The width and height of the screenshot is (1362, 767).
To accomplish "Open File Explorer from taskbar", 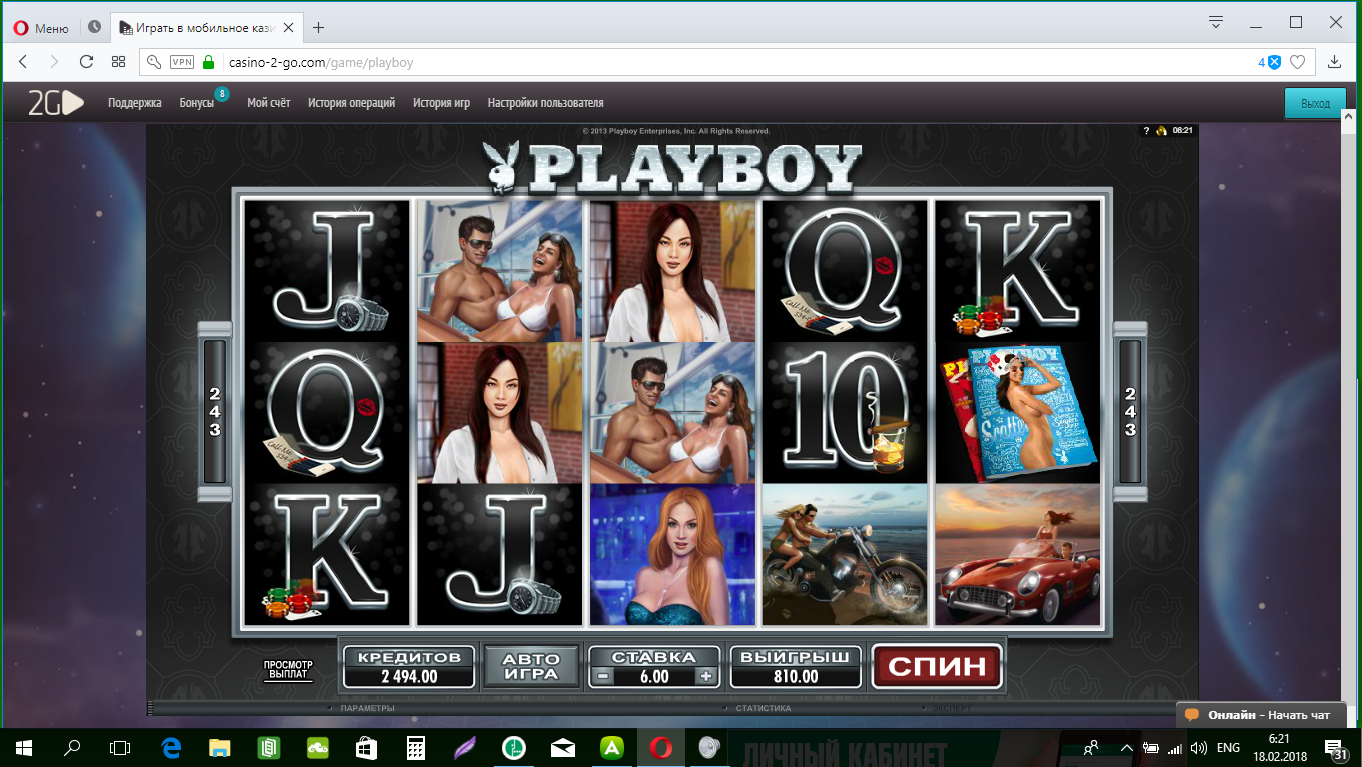I will tap(219, 747).
